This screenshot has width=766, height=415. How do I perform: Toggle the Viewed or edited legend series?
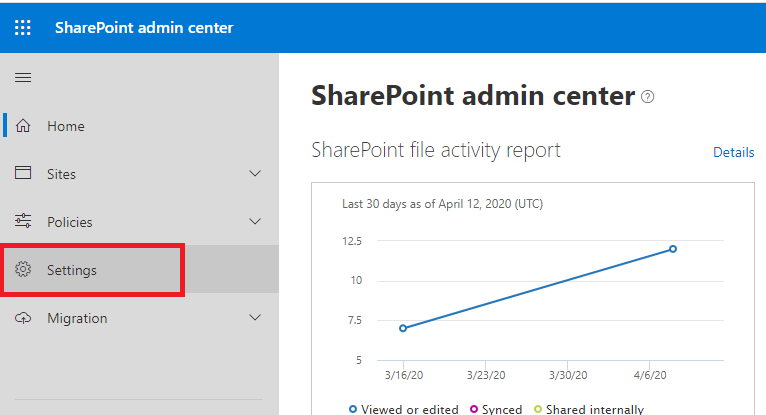click(x=403, y=409)
